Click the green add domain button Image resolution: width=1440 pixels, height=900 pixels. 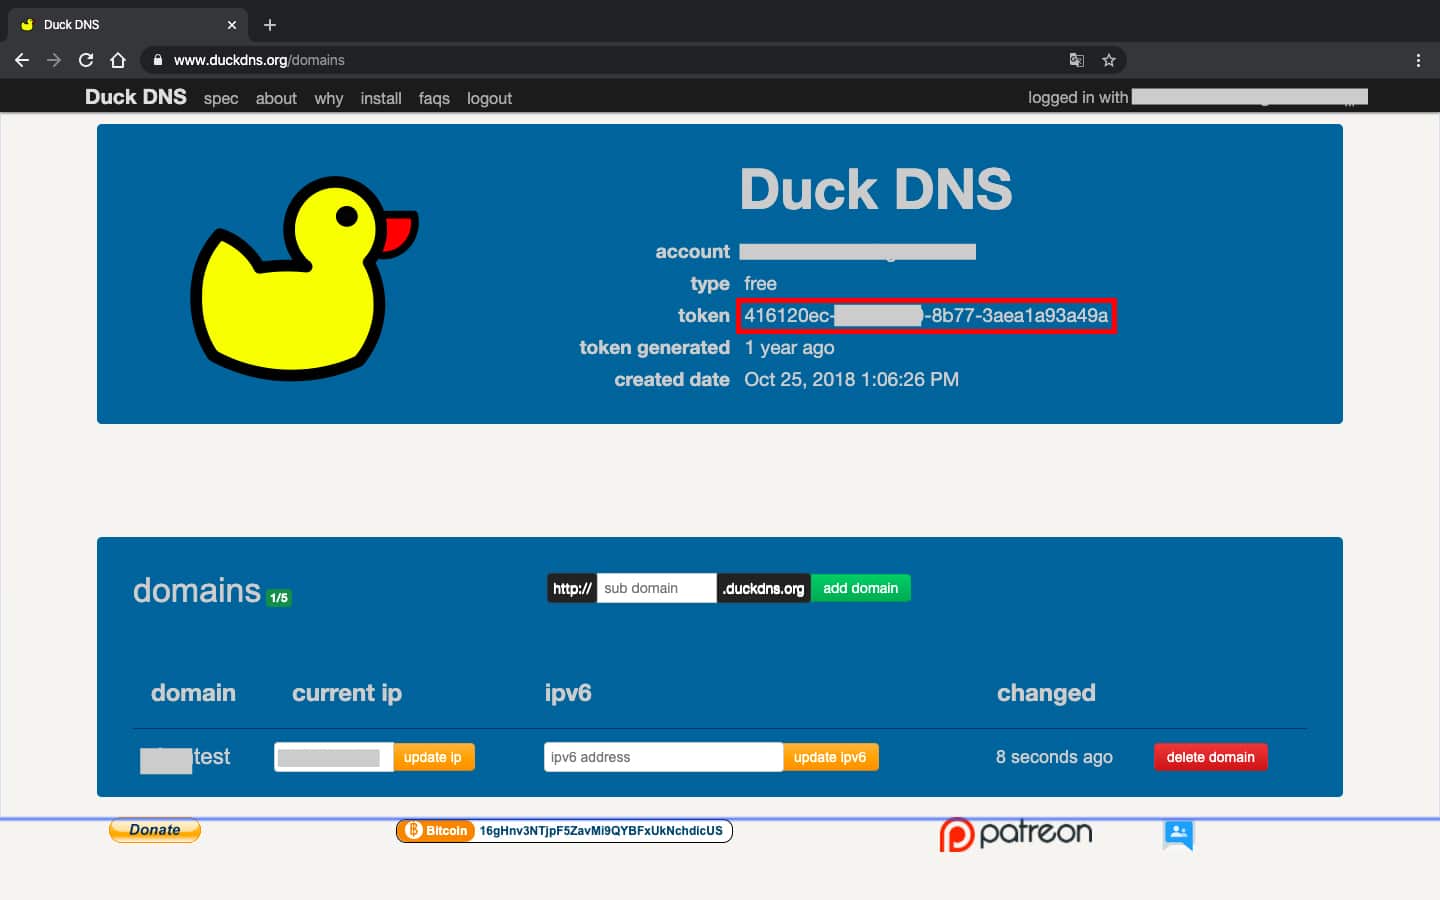(x=861, y=588)
